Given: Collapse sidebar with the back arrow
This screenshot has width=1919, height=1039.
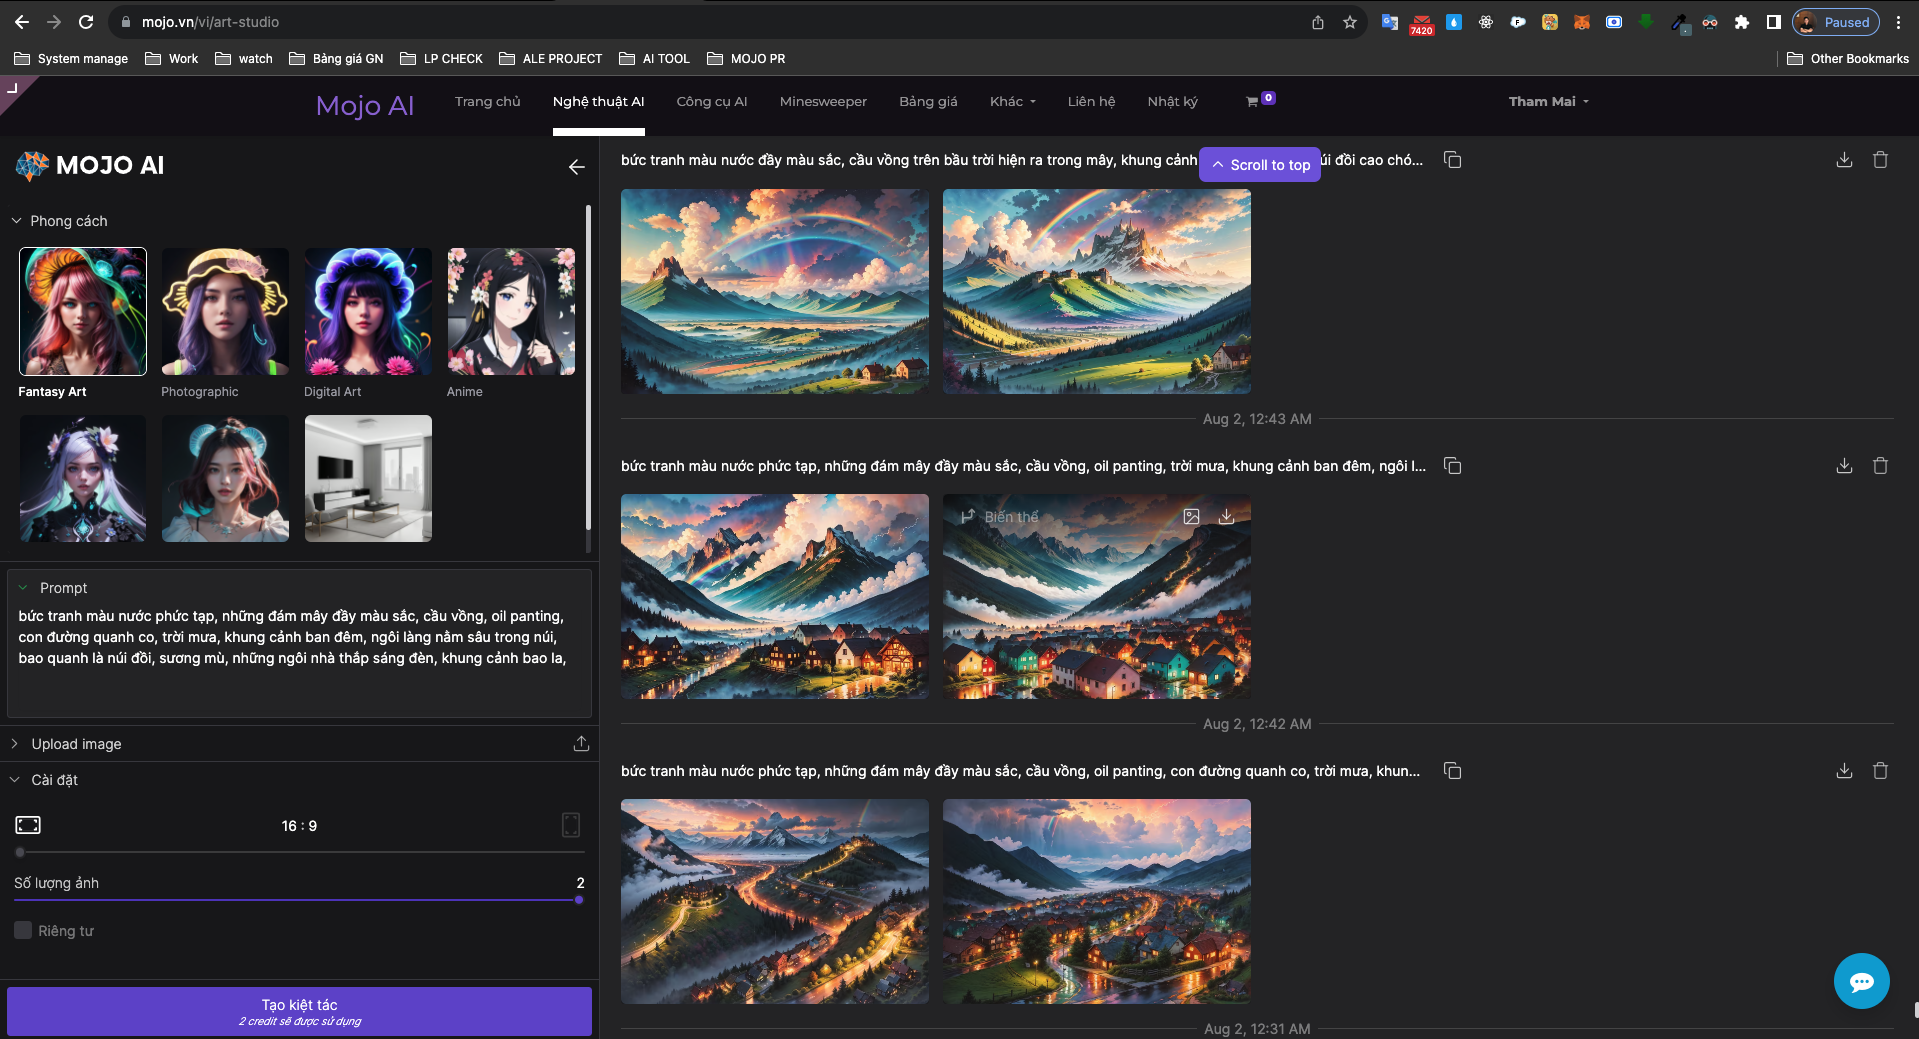Looking at the screenshot, I should pos(577,167).
